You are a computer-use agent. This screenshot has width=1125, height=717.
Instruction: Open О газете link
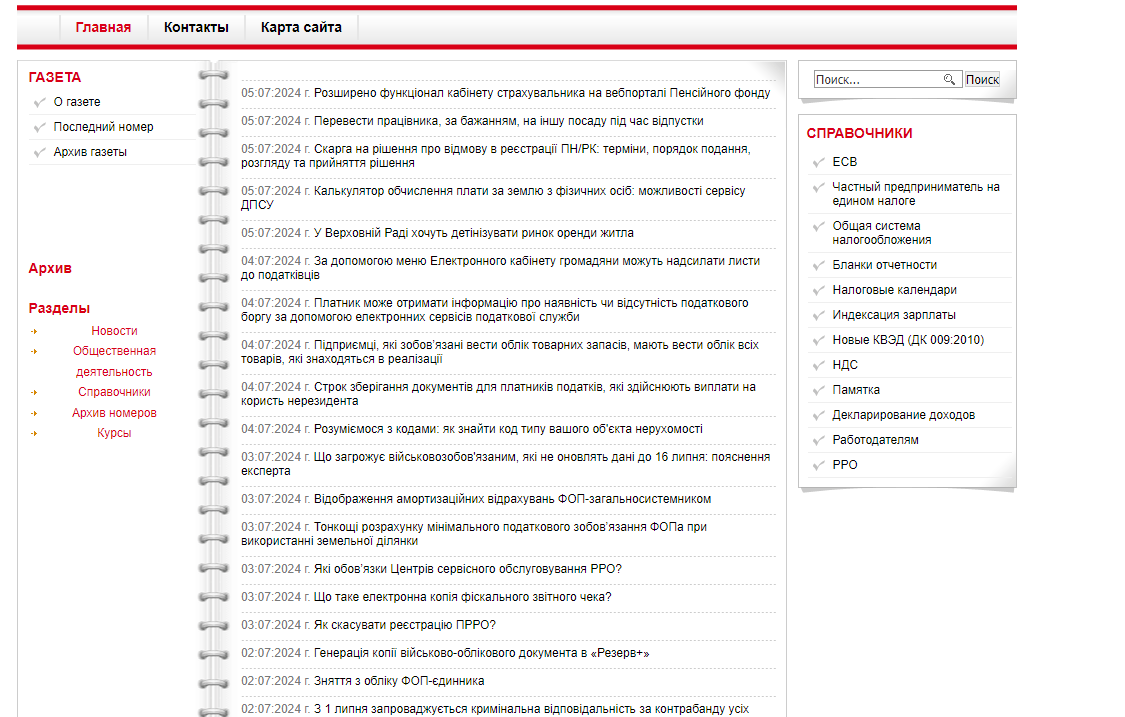pyautogui.click(x=77, y=102)
